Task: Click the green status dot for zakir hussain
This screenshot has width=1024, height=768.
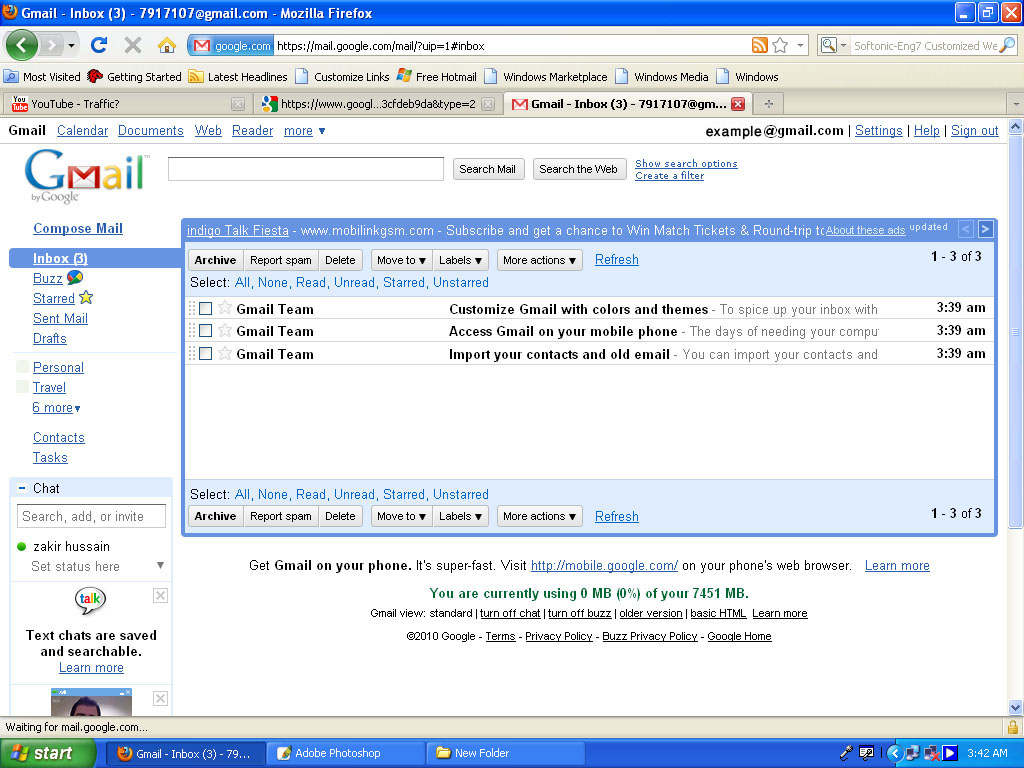Action: 21,547
